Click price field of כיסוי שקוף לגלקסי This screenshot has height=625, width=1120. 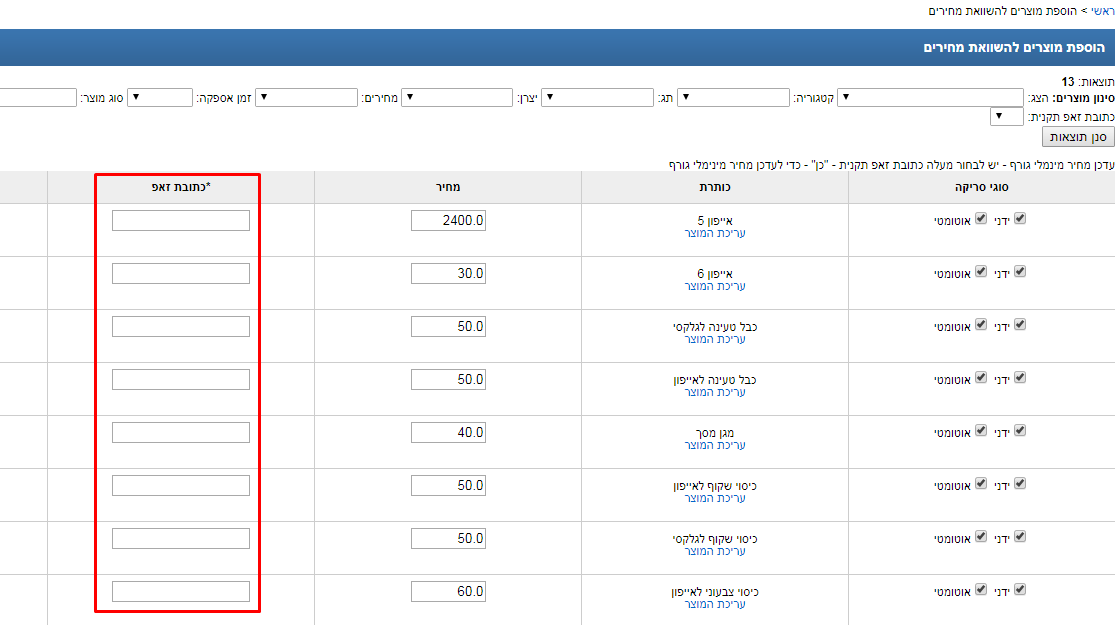point(449,539)
